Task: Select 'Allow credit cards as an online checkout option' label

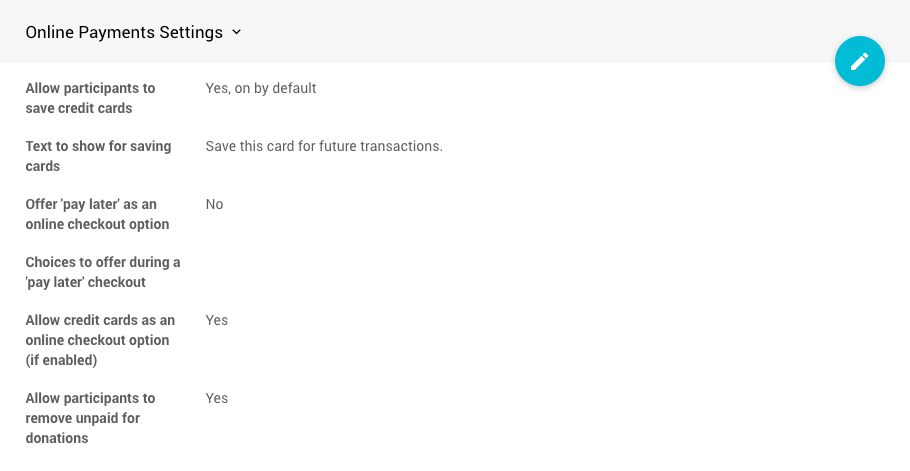Action: (x=100, y=340)
